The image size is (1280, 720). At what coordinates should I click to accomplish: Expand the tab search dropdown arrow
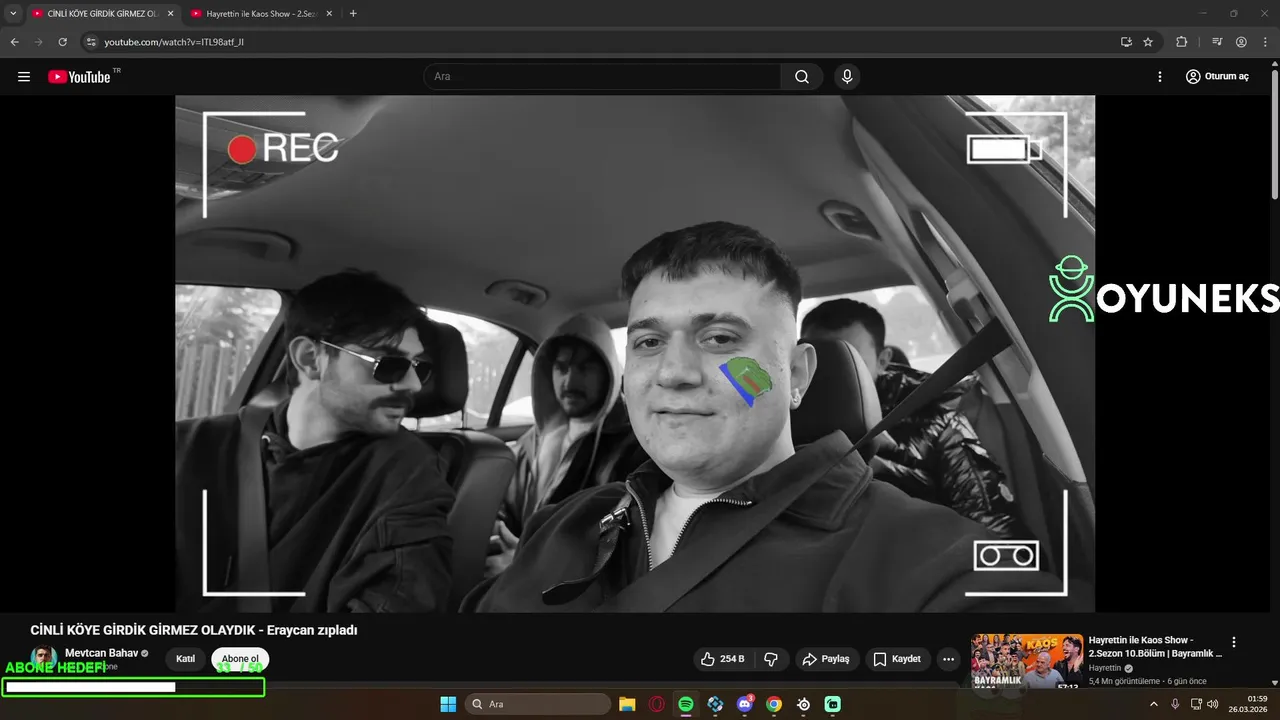coord(13,14)
